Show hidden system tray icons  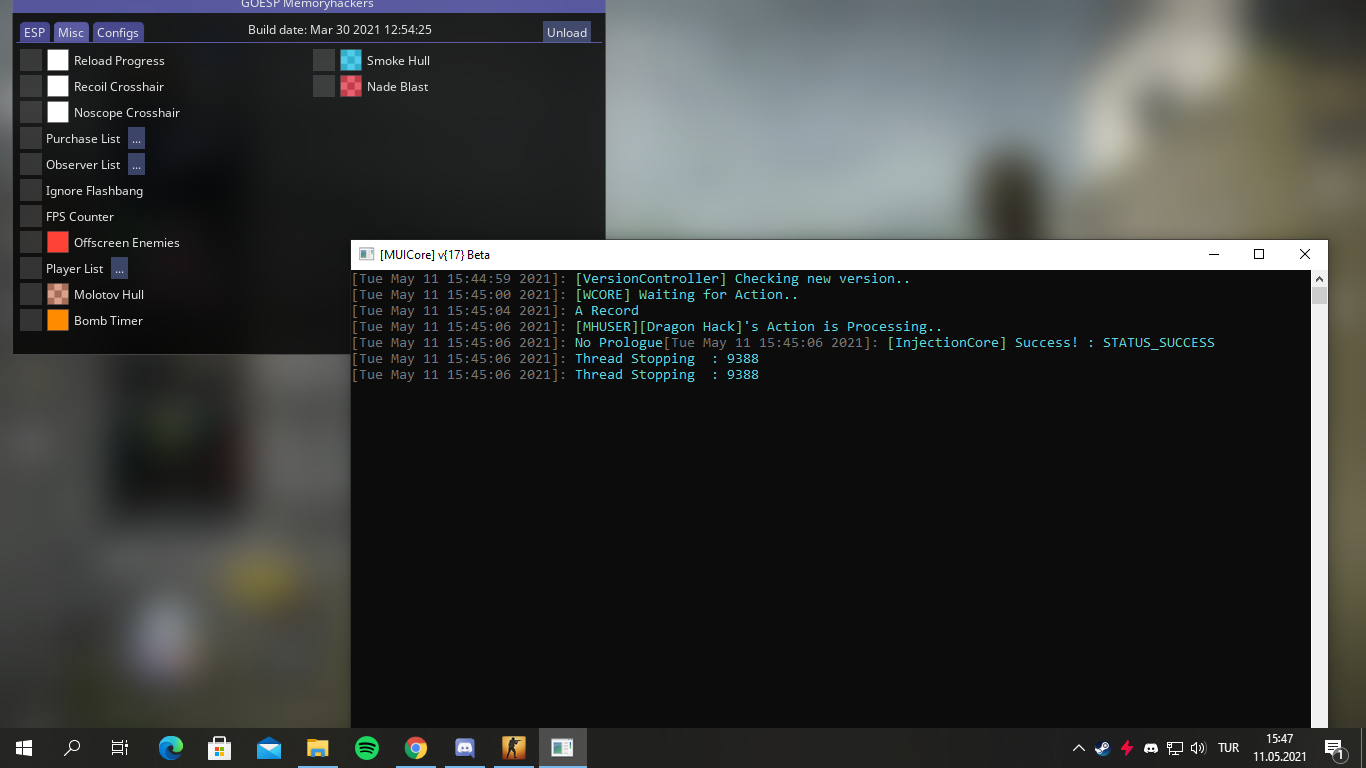tap(1079, 748)
